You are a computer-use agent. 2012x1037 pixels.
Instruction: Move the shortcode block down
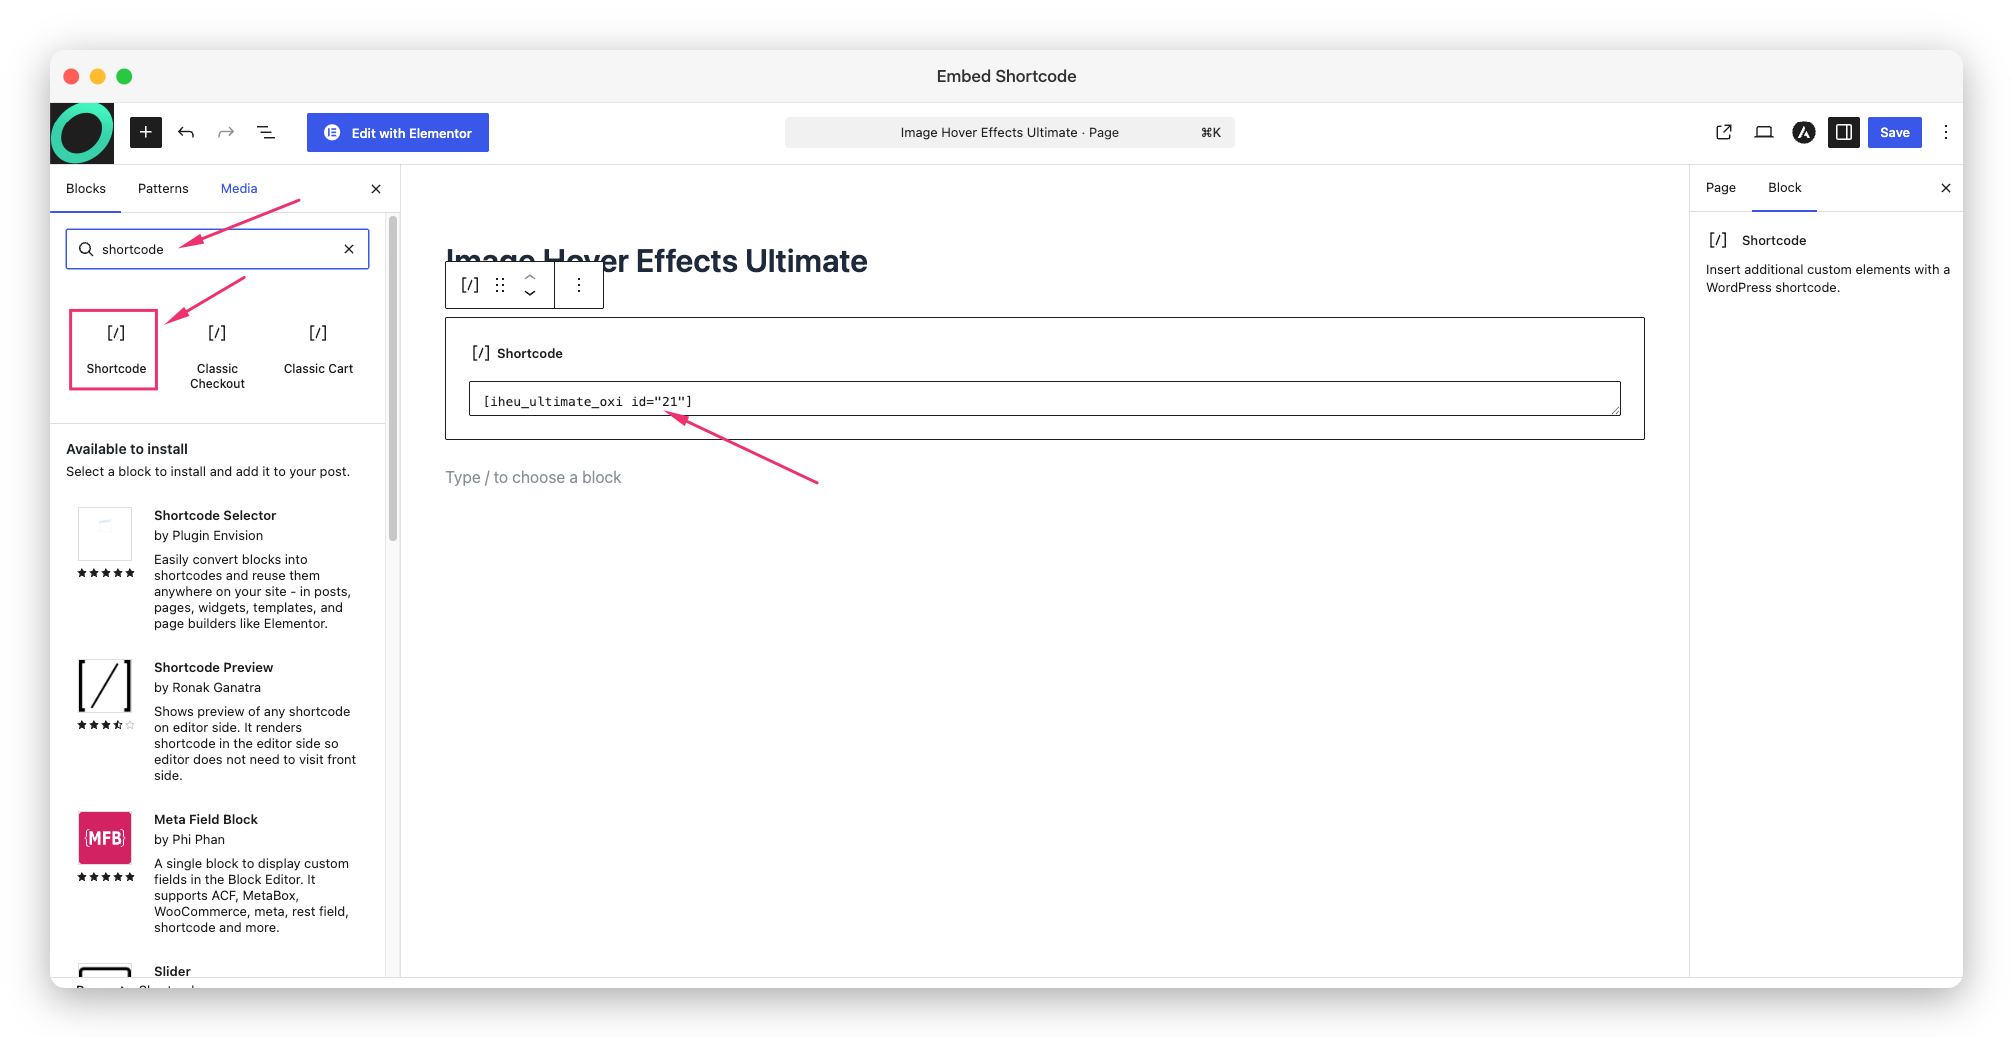click(x=530, y=294)
